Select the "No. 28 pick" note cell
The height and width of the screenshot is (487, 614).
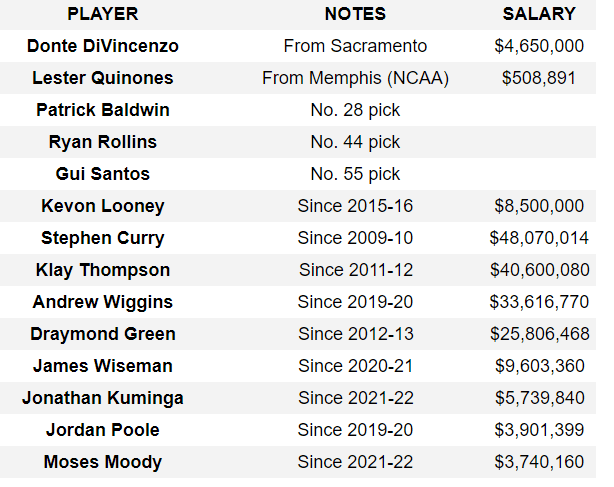(355, 110)
